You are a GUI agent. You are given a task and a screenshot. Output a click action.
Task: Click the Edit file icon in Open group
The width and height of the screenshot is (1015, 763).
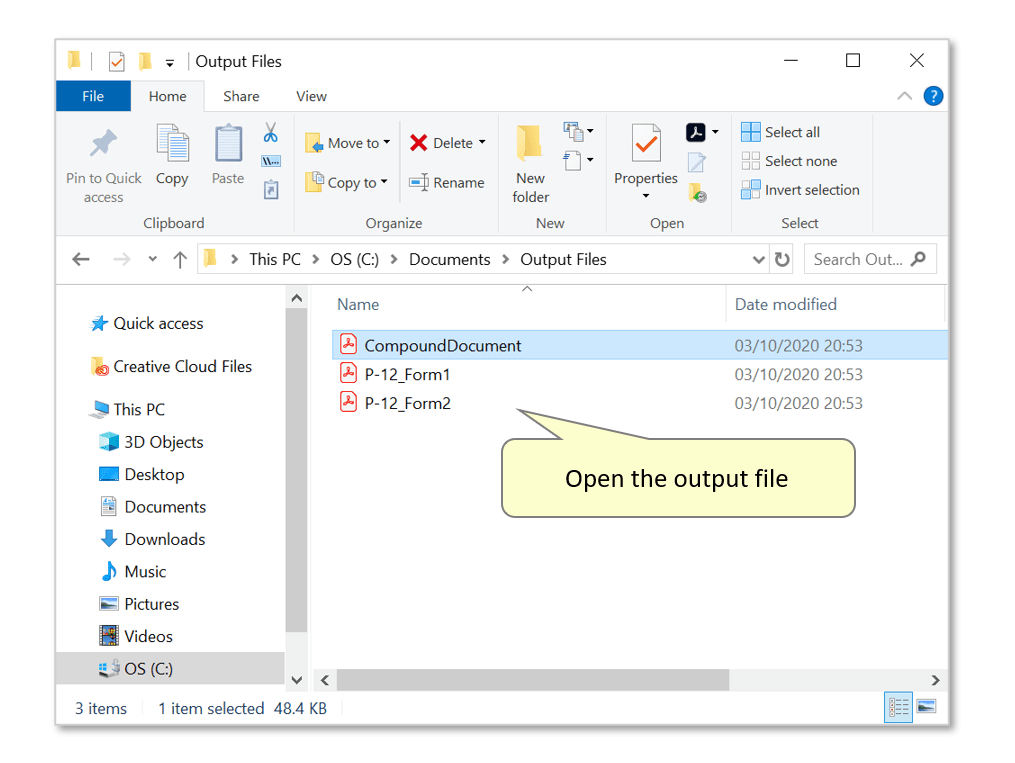697,162
